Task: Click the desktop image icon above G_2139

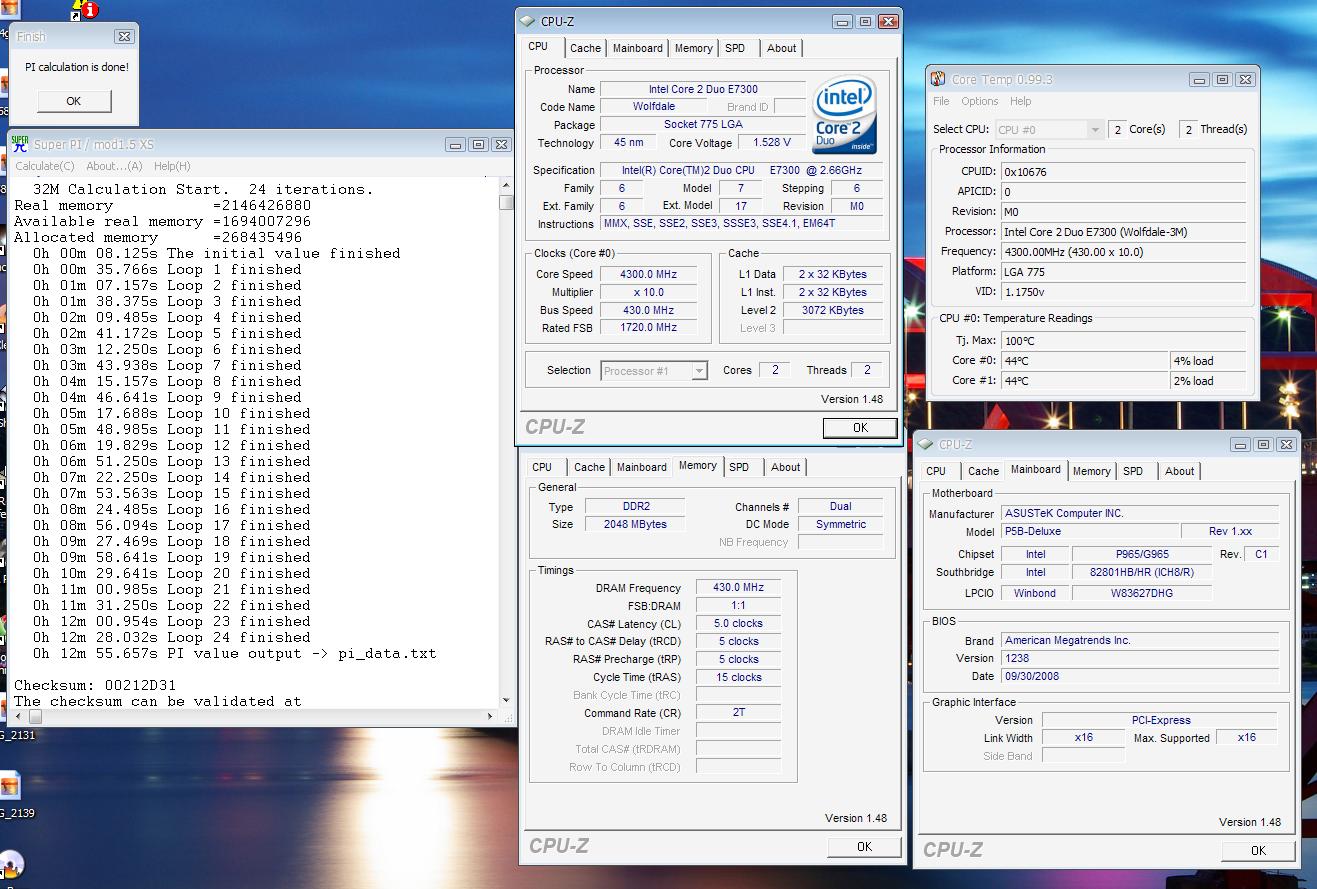Action: [x=8, y=786]
